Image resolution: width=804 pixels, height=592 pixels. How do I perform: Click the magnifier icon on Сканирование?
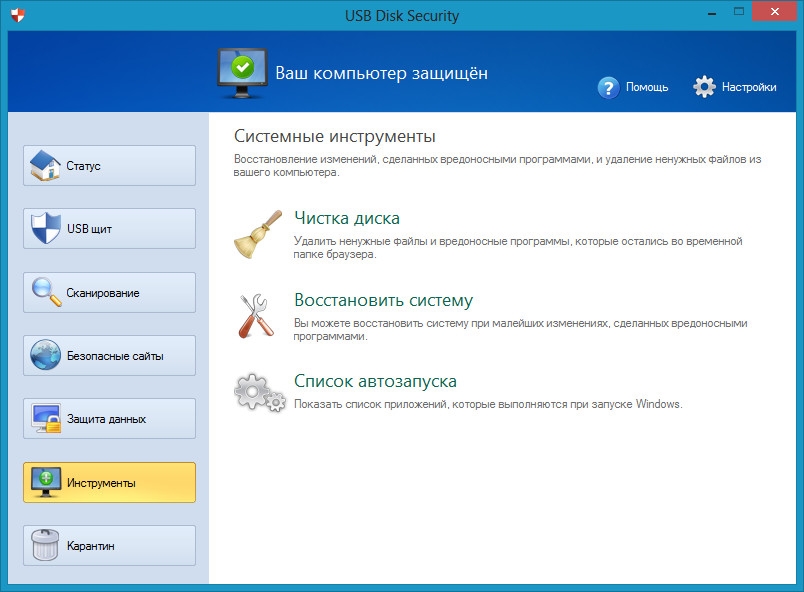click(46, 292)
